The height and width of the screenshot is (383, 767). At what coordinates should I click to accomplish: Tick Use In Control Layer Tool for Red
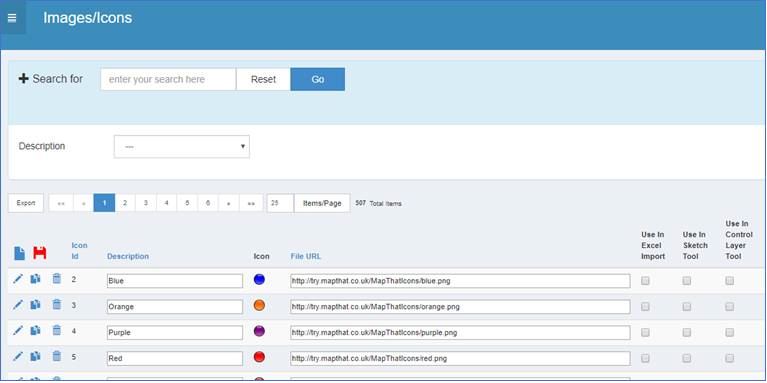[729, 358]
